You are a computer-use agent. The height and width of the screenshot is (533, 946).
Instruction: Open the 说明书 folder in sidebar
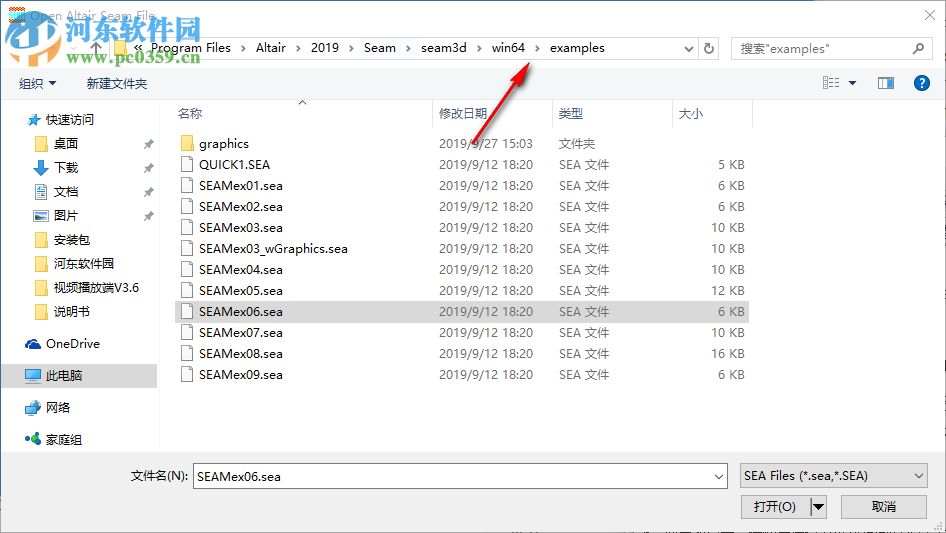71,312
